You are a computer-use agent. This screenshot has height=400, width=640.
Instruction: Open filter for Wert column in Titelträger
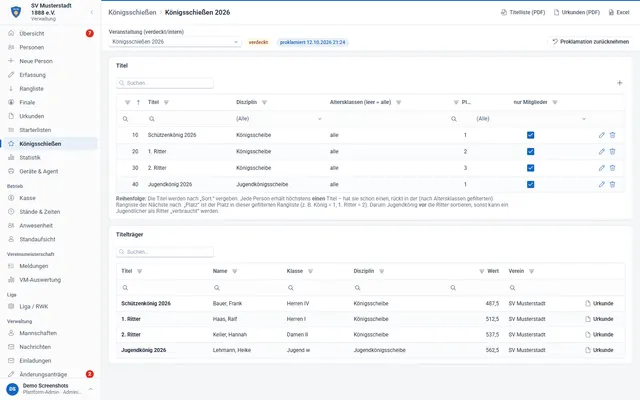[482, 271]
